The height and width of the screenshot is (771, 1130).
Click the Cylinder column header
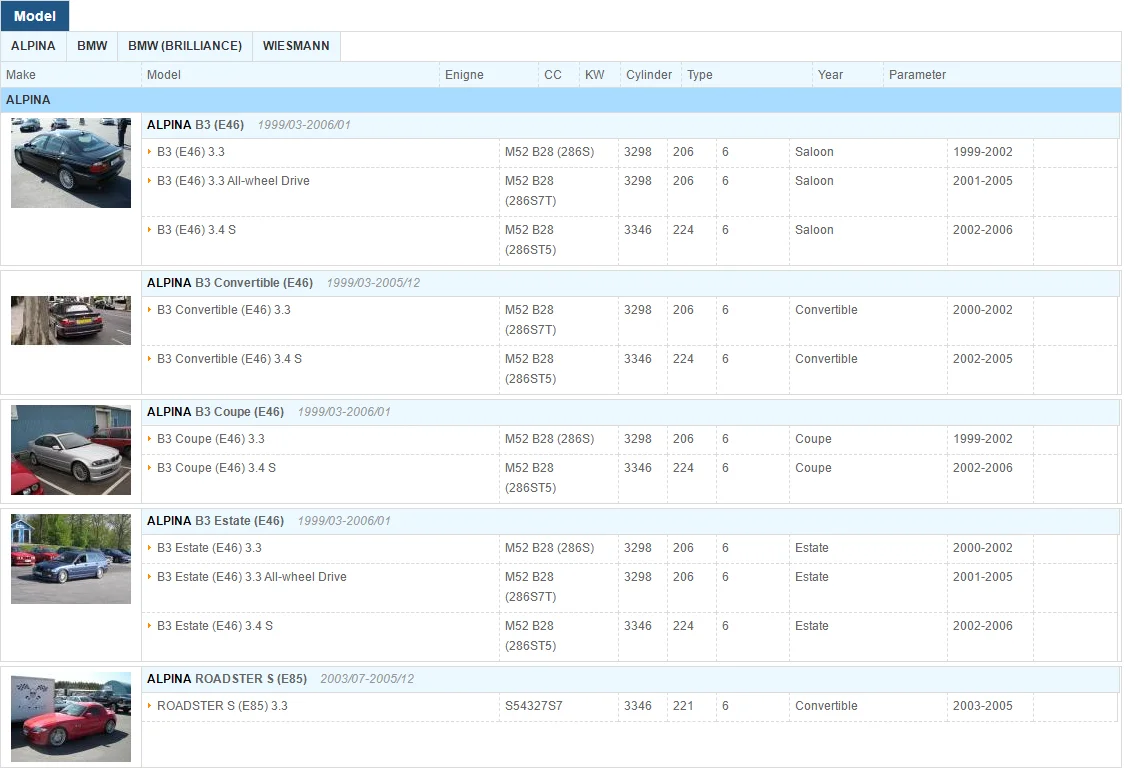649,75
